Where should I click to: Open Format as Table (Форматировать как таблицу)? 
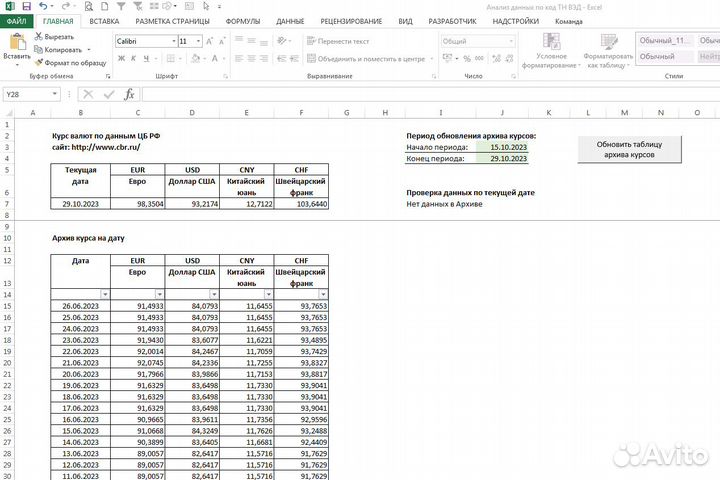(608, 51)
